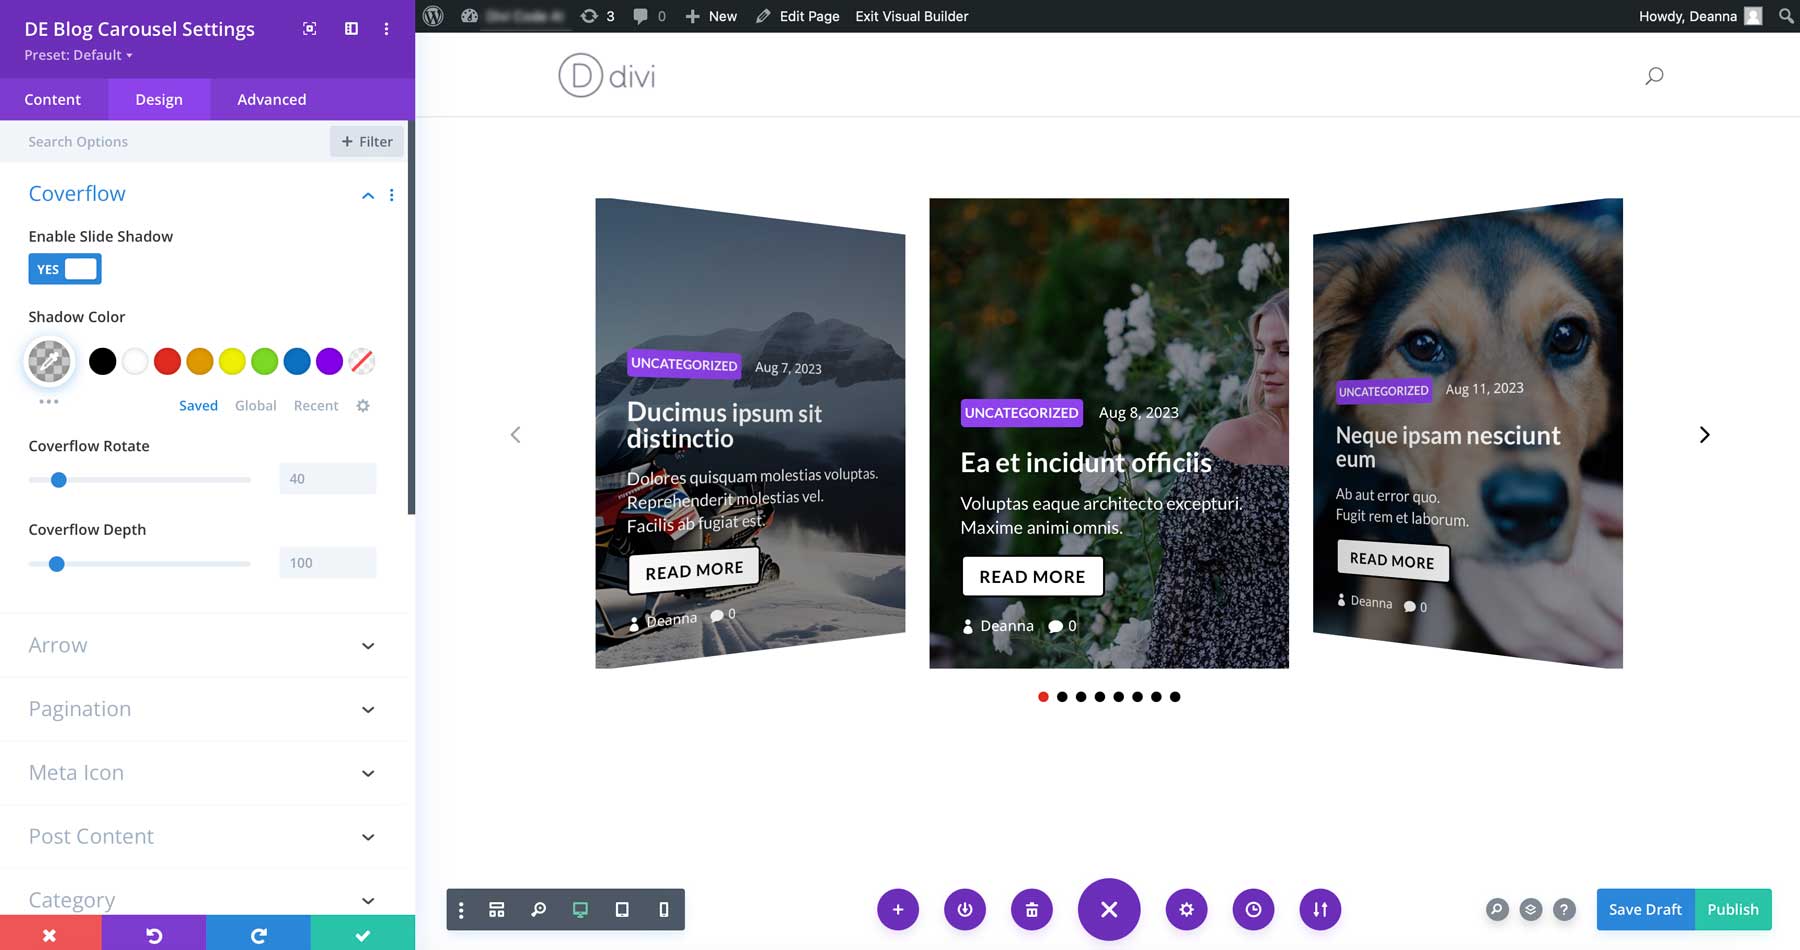Image resolution: width=1800 pixels, height=950 pixels.
Task: Expand the Pagination section
Action: pyautogui.click(x=206, y=709)
